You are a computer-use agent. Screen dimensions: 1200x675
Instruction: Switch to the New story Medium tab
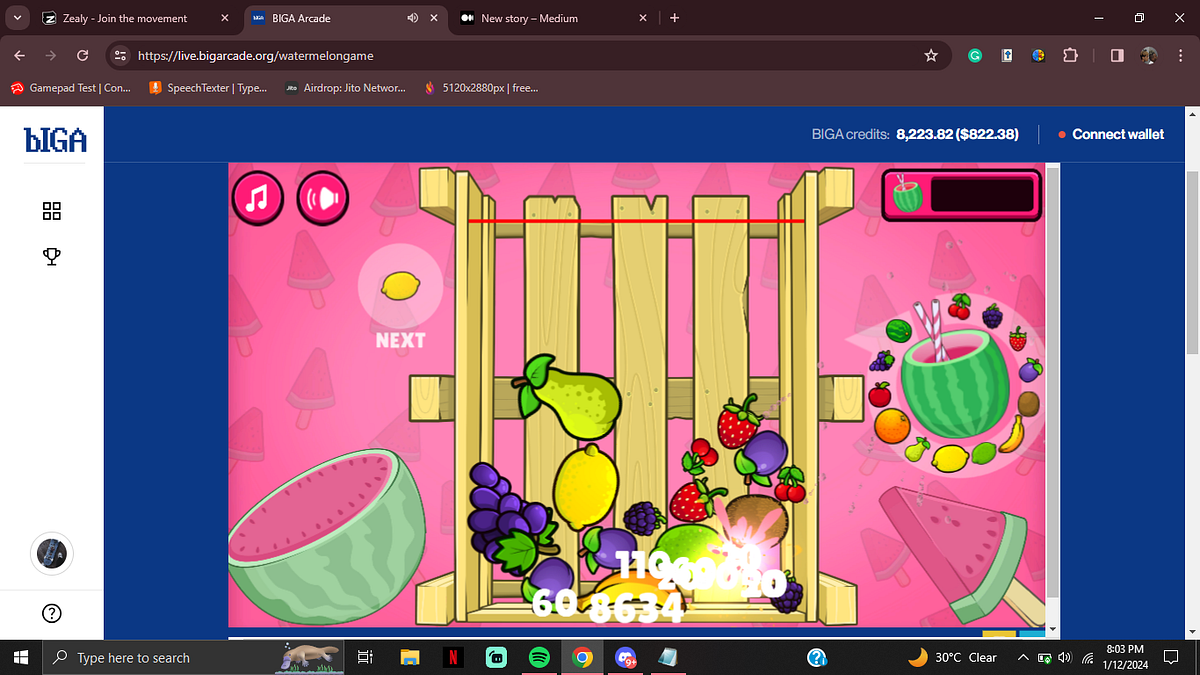540,18
